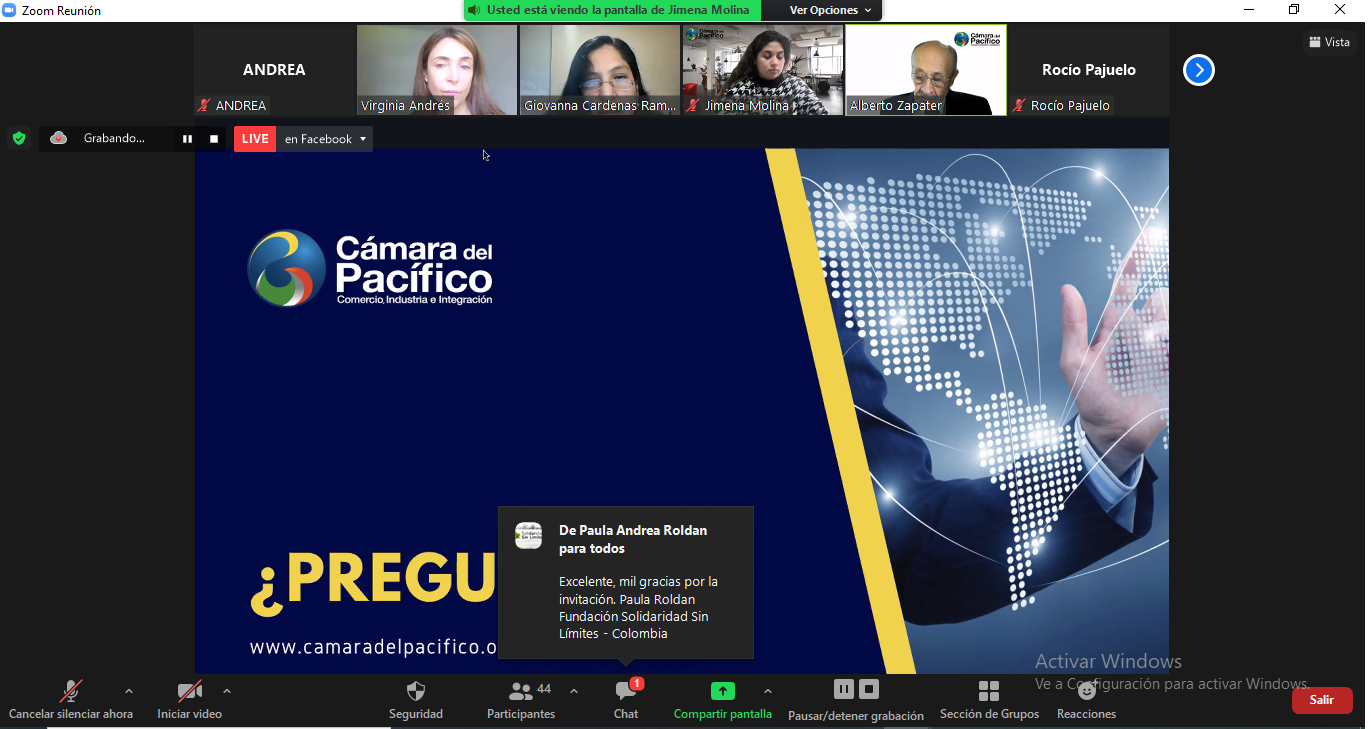Viewport: 1371px width, 729px height.
Task: Click sender avatar in chat popup
Action: [528, 535]
